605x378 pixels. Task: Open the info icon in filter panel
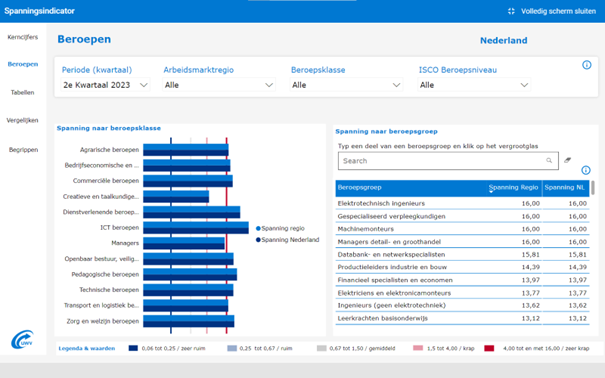[586, 65]
